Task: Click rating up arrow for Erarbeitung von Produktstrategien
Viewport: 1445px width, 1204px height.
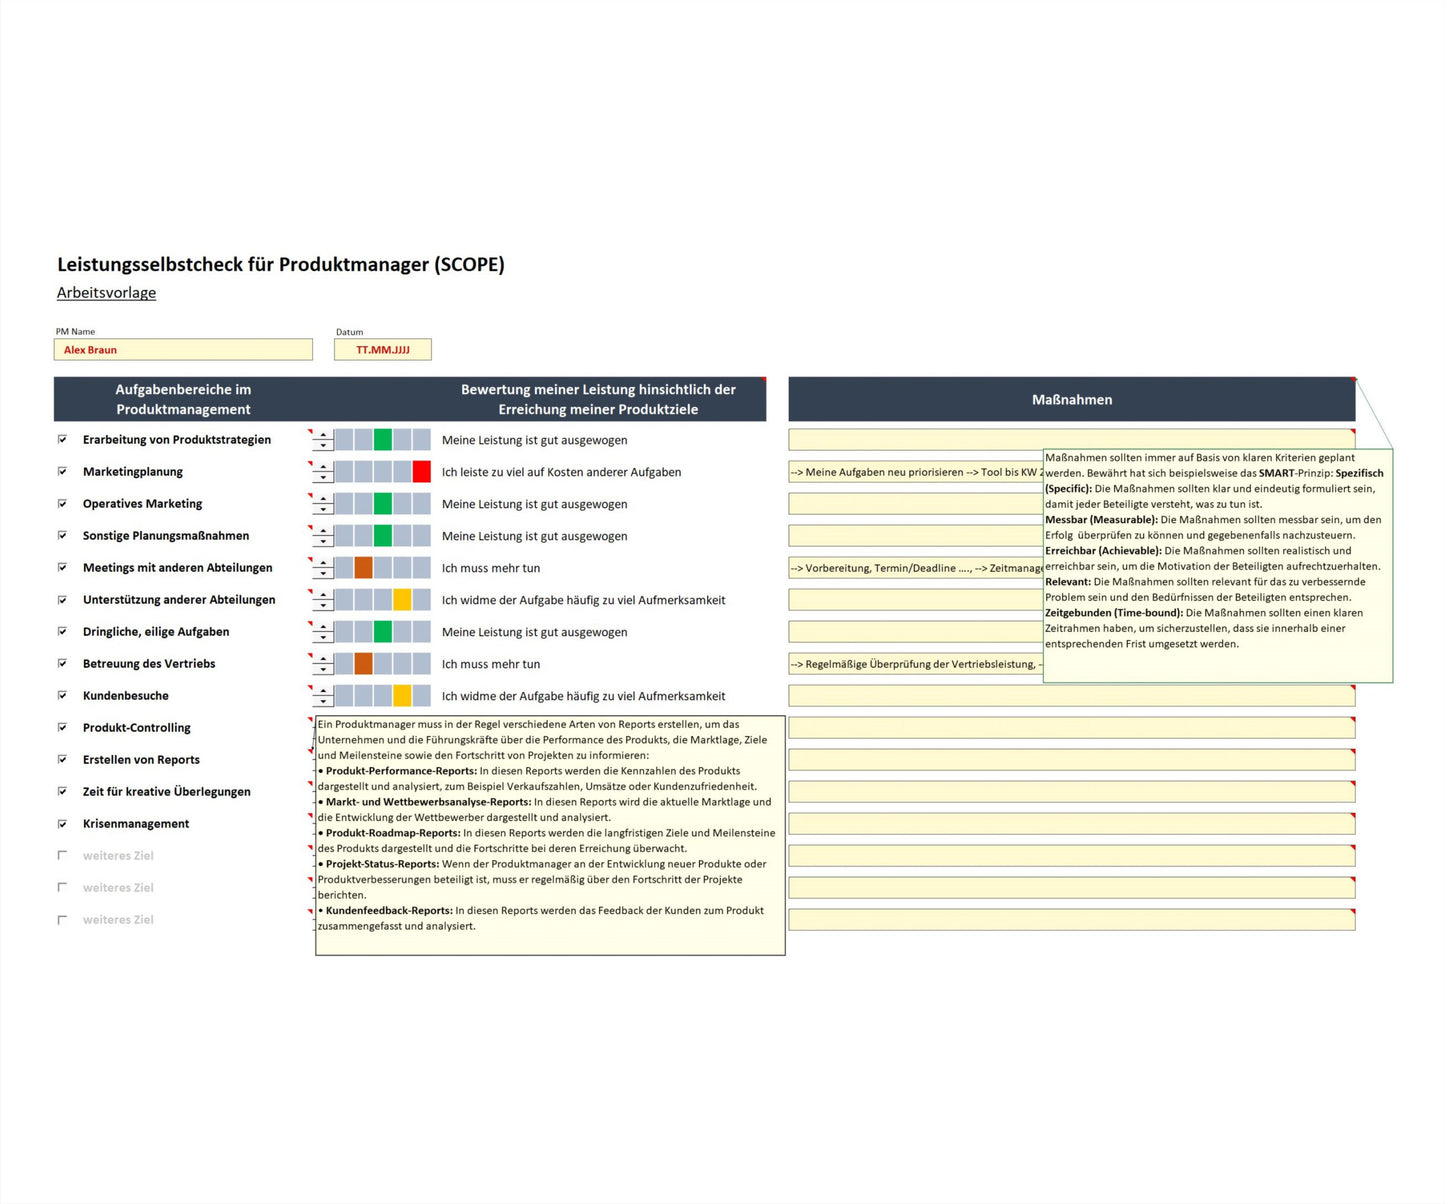Action: [x=322, y=434]
